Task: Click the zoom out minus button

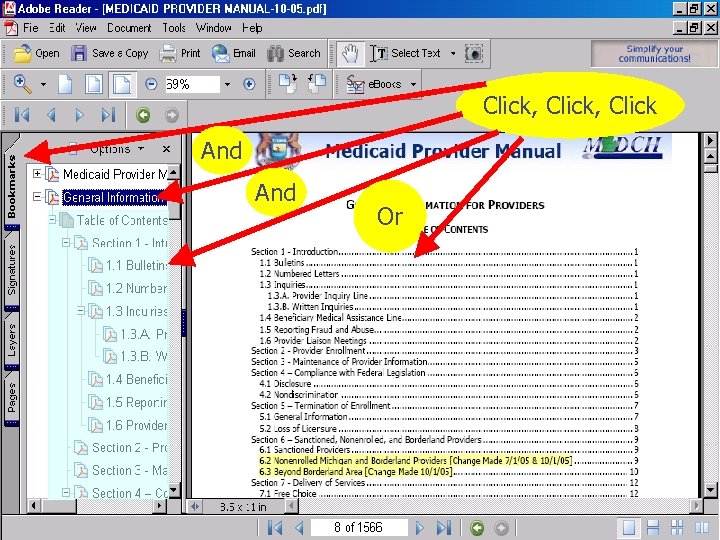Action: [x=151, y=84]
